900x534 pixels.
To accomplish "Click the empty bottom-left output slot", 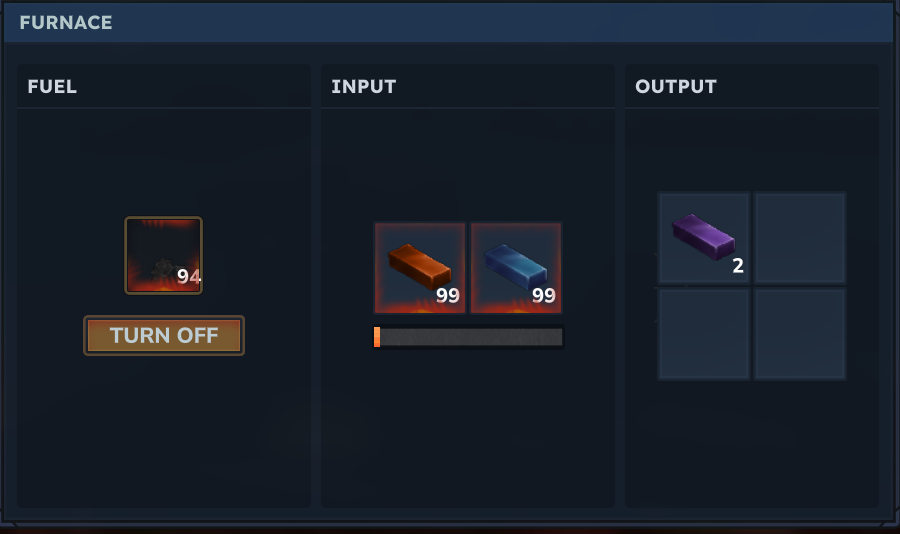I will pos(704,334).
